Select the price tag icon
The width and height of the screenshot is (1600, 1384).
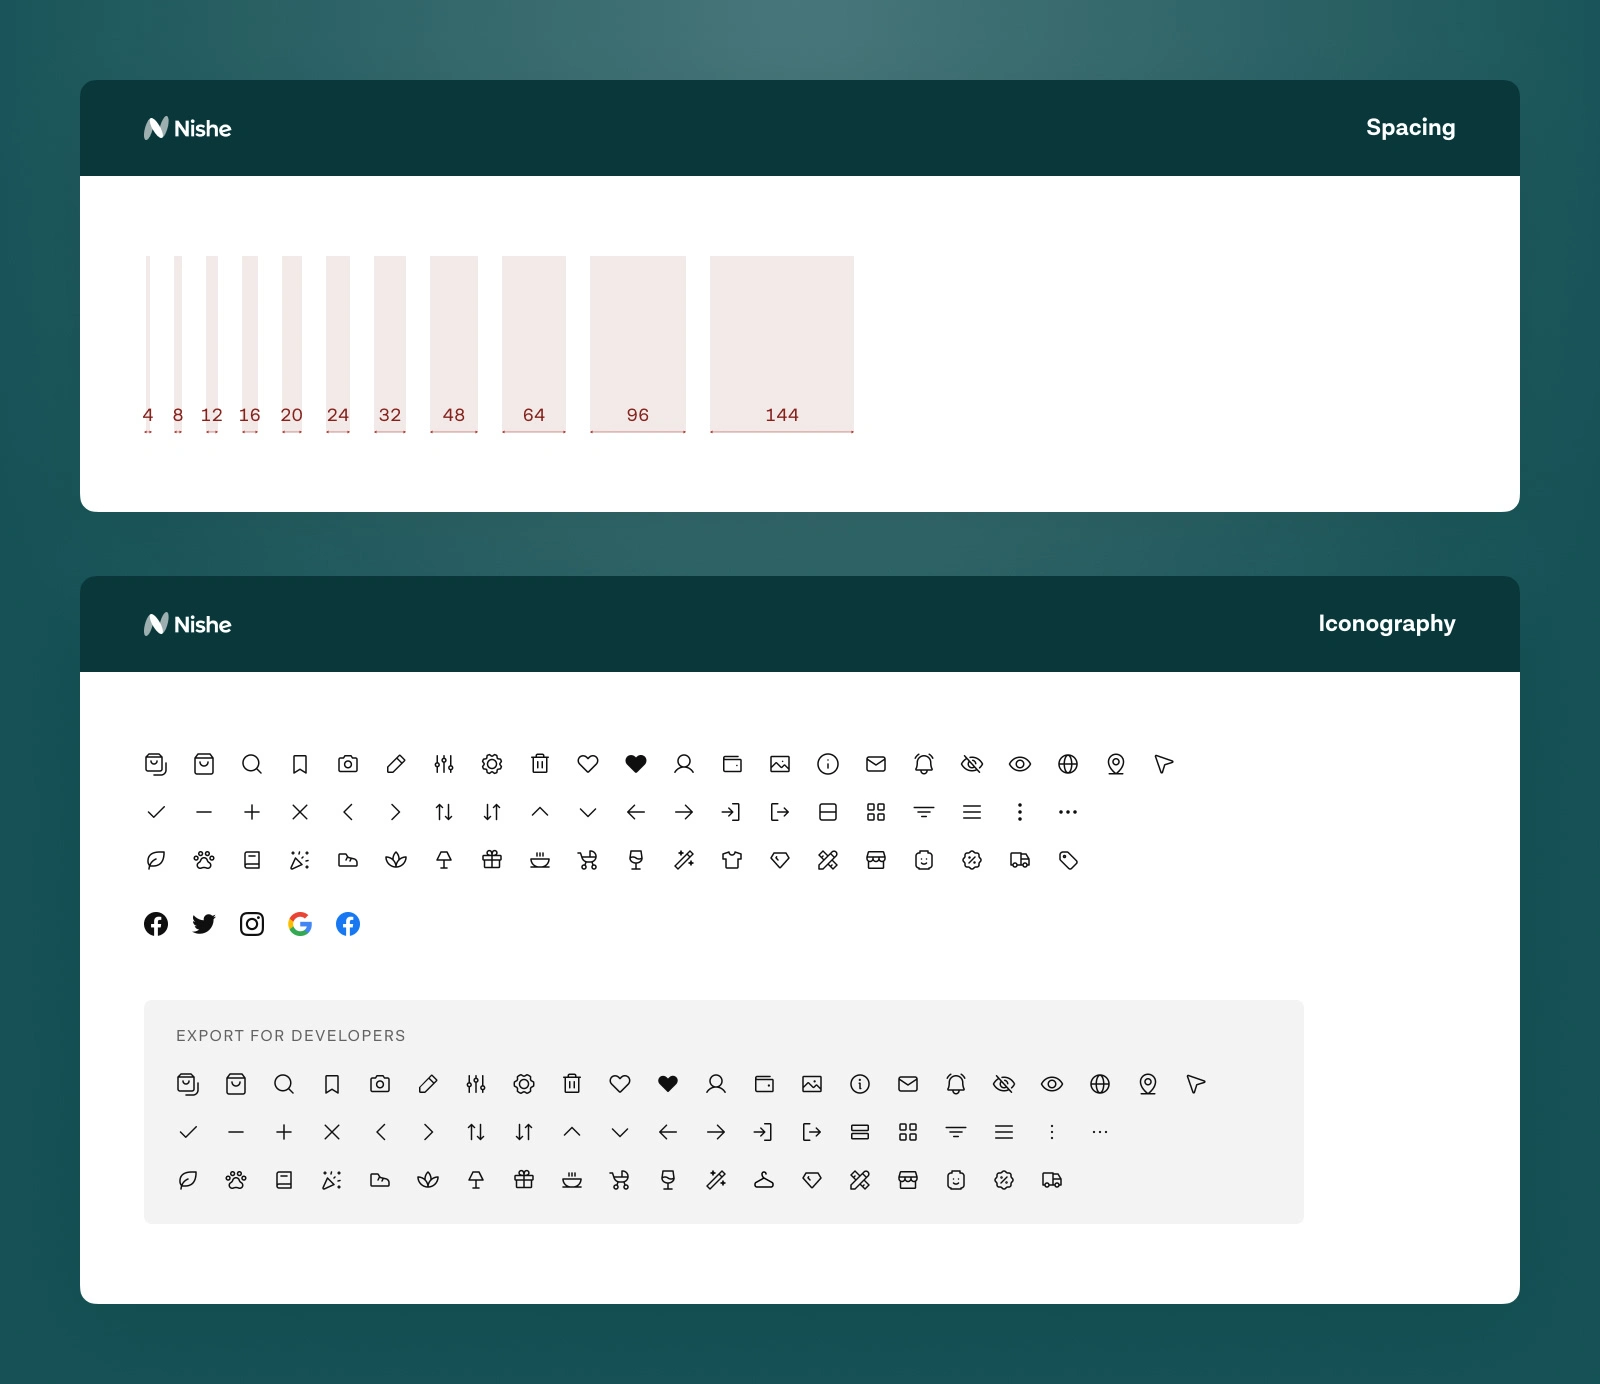pos(1068,860)
